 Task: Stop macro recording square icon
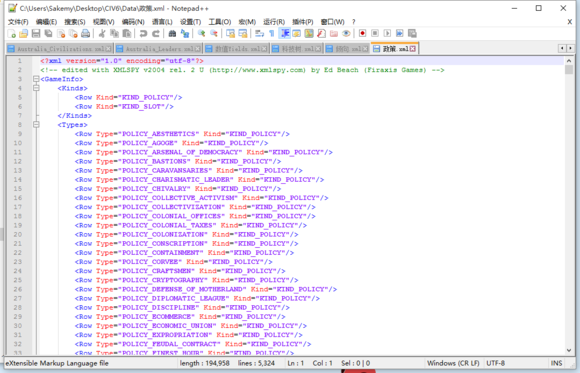(x=375, y=34)
